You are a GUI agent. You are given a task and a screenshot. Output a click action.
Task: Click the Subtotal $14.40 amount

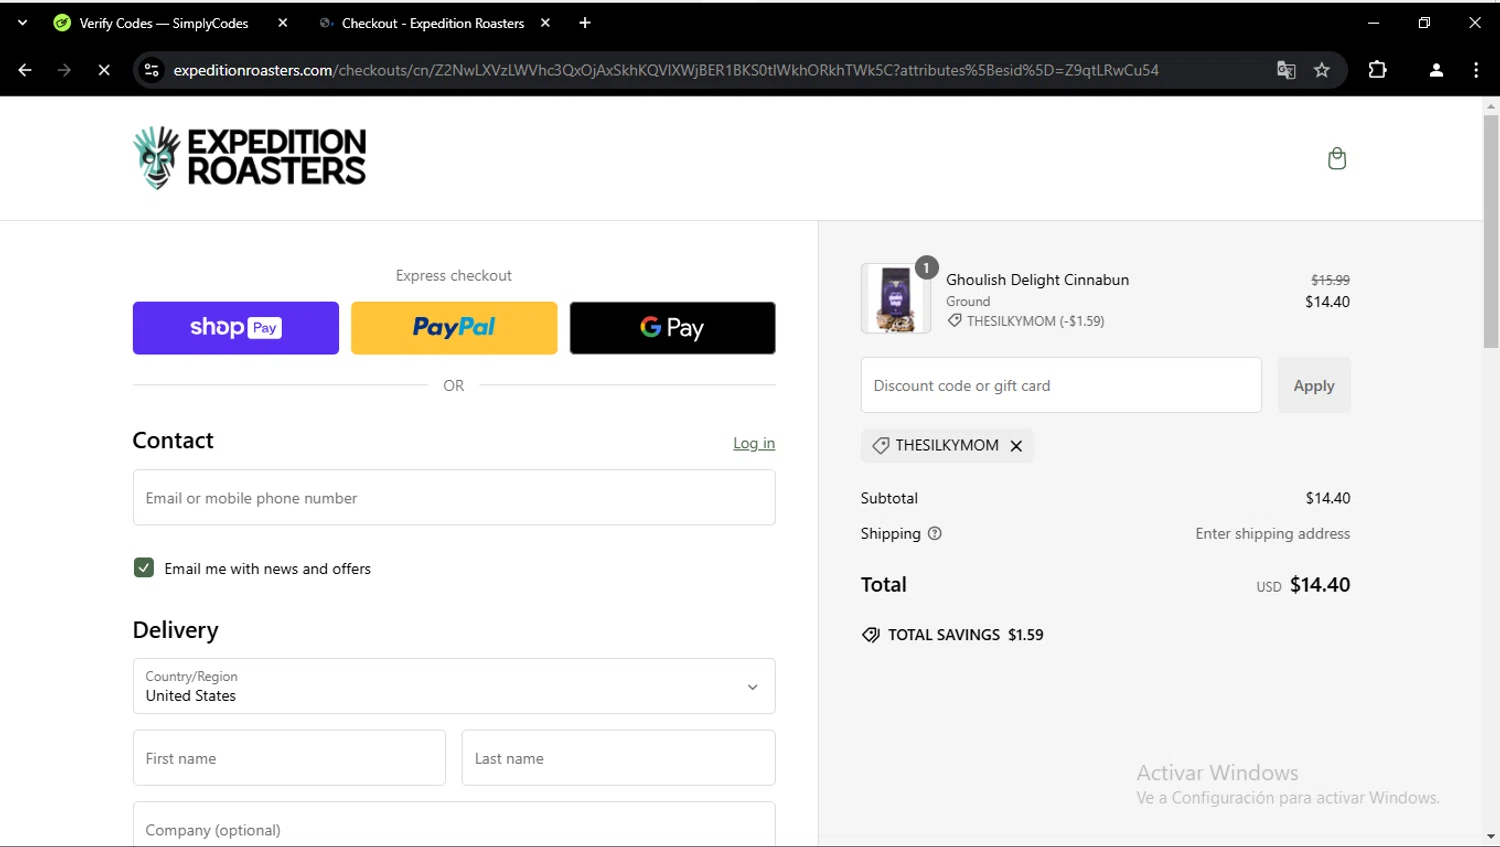(1328, 498)
